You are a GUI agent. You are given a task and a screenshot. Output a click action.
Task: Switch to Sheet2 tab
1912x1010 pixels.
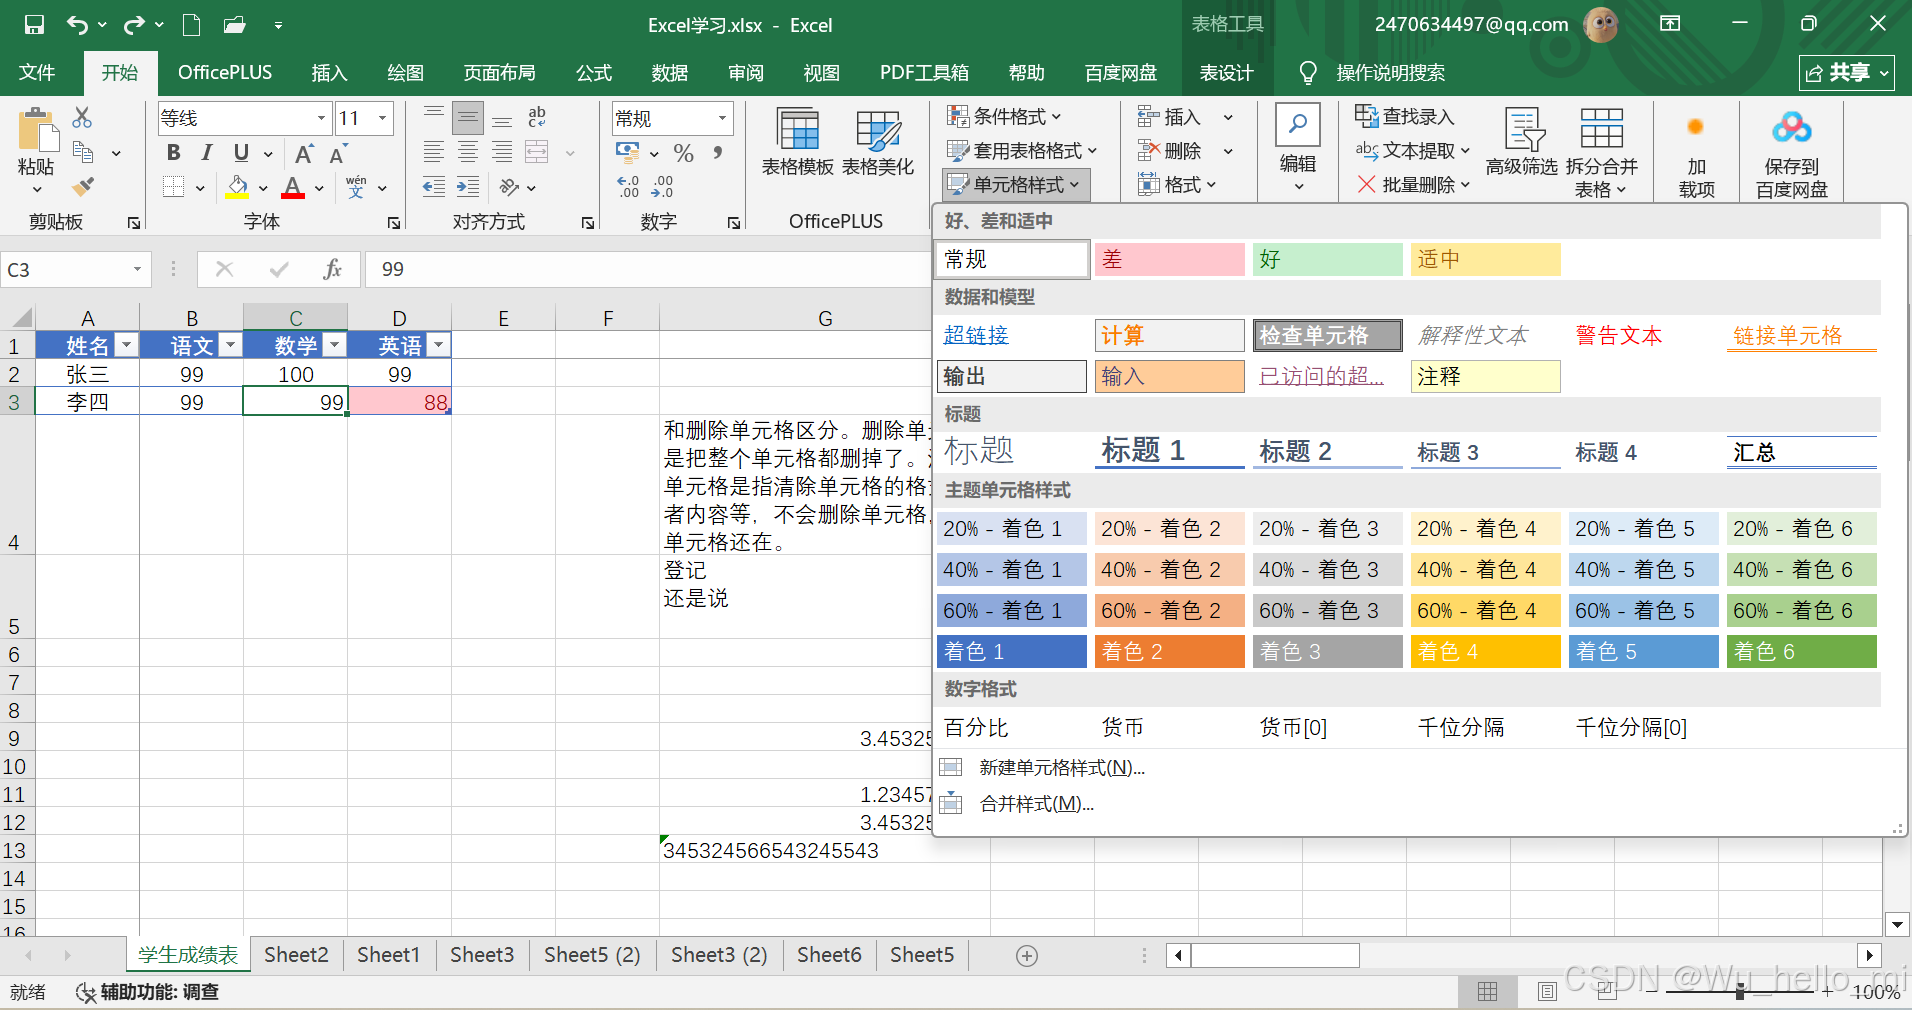click(296, 955)
